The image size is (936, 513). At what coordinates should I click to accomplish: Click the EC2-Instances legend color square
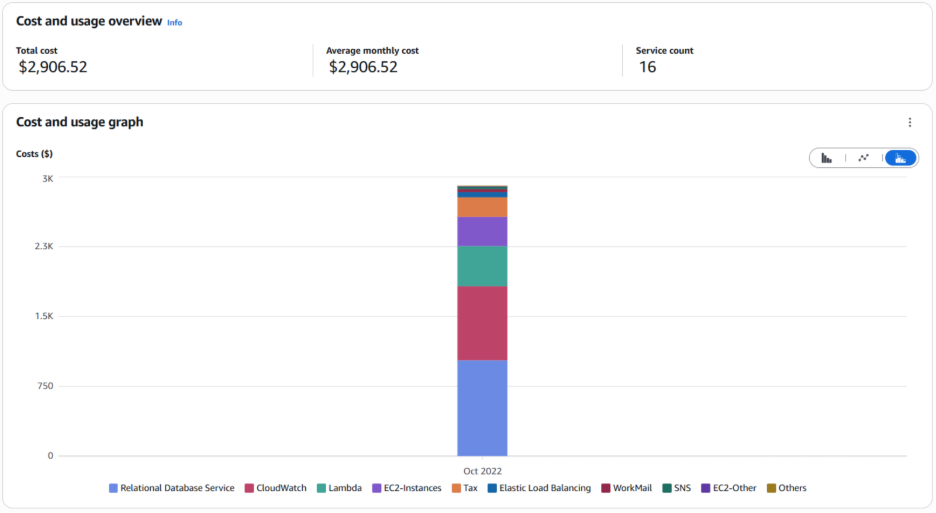point(377,488)
